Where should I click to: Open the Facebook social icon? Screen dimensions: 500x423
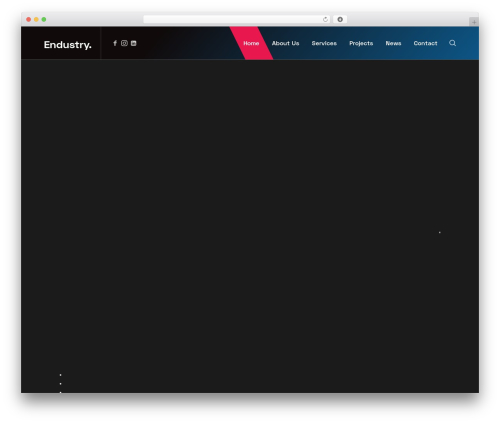(x=115, y=43)
